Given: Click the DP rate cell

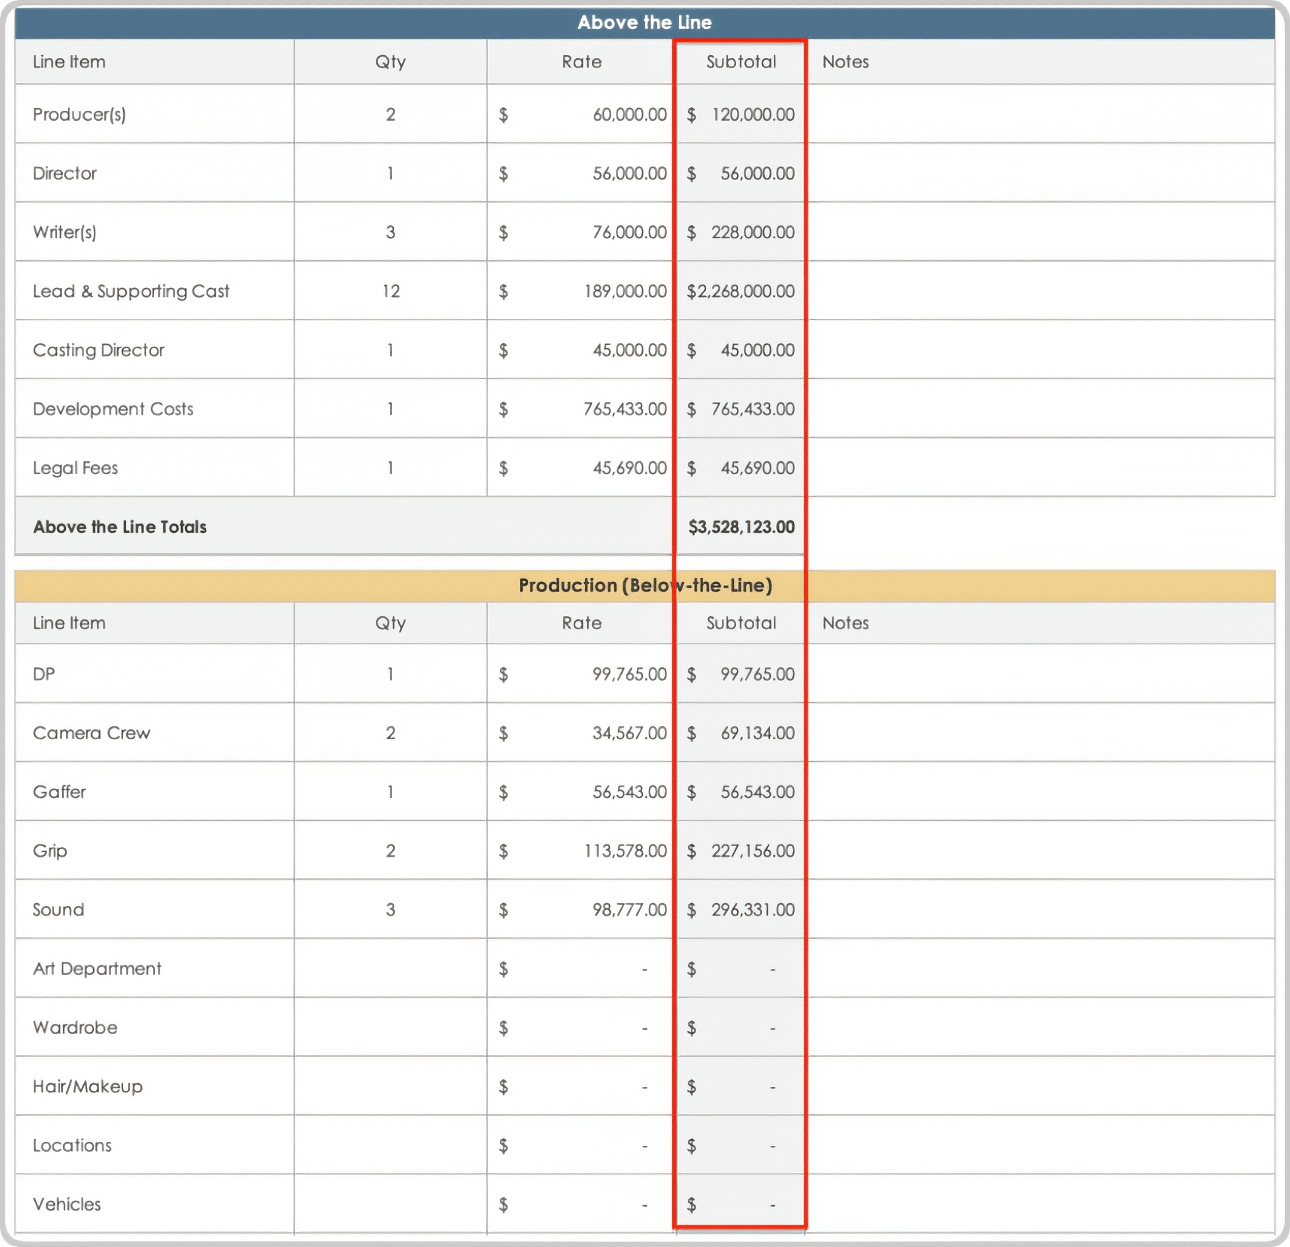Looking at the screenshot, I should [582, 674].
